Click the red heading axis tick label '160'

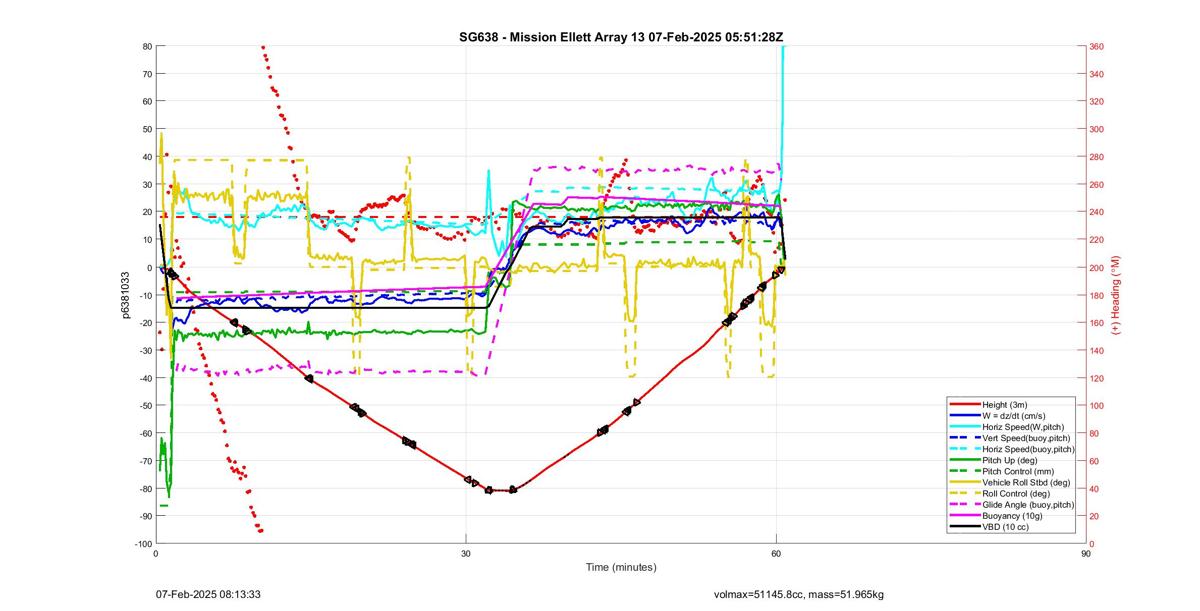pos(1097,322)
